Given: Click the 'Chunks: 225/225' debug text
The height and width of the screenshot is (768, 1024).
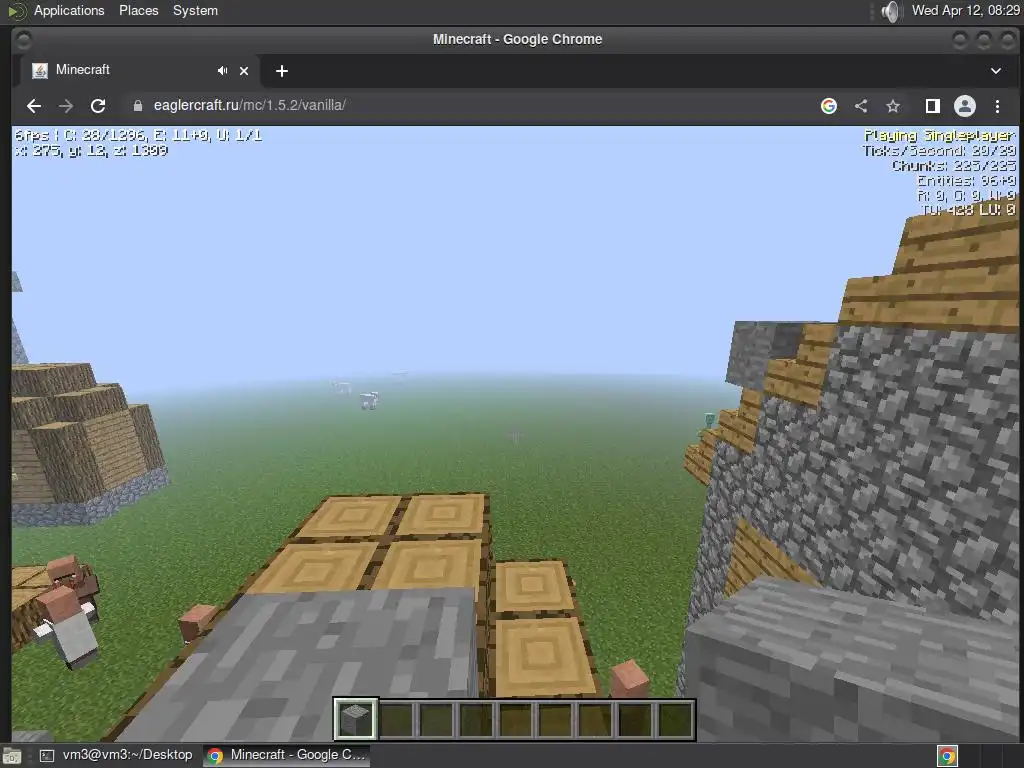Looking at the screenshot, I should coord(953,165).
